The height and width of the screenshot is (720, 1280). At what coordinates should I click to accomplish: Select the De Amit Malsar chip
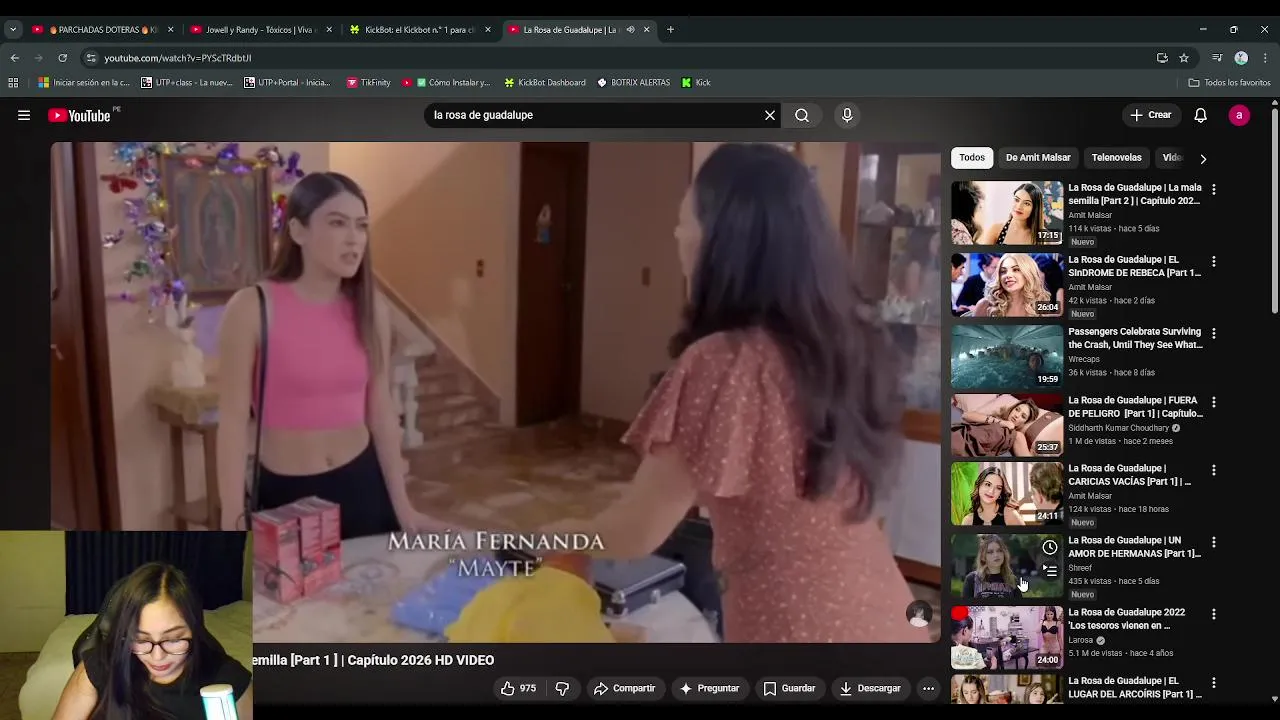1038,157
